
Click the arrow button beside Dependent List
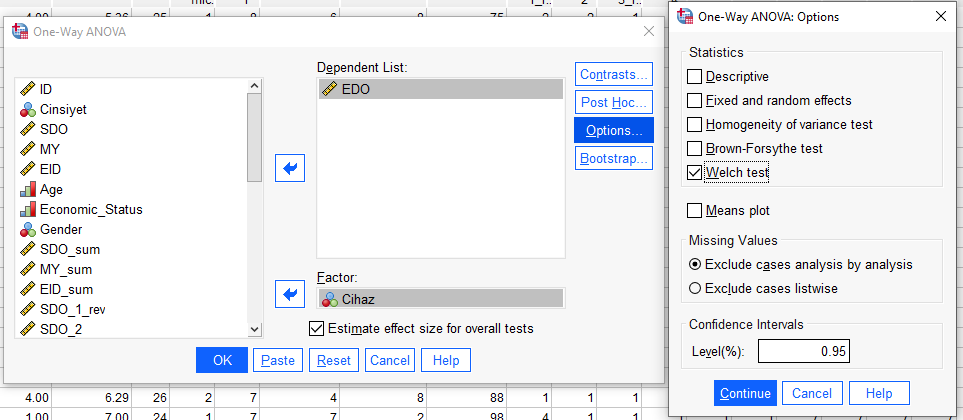click(x=289, y=169)
